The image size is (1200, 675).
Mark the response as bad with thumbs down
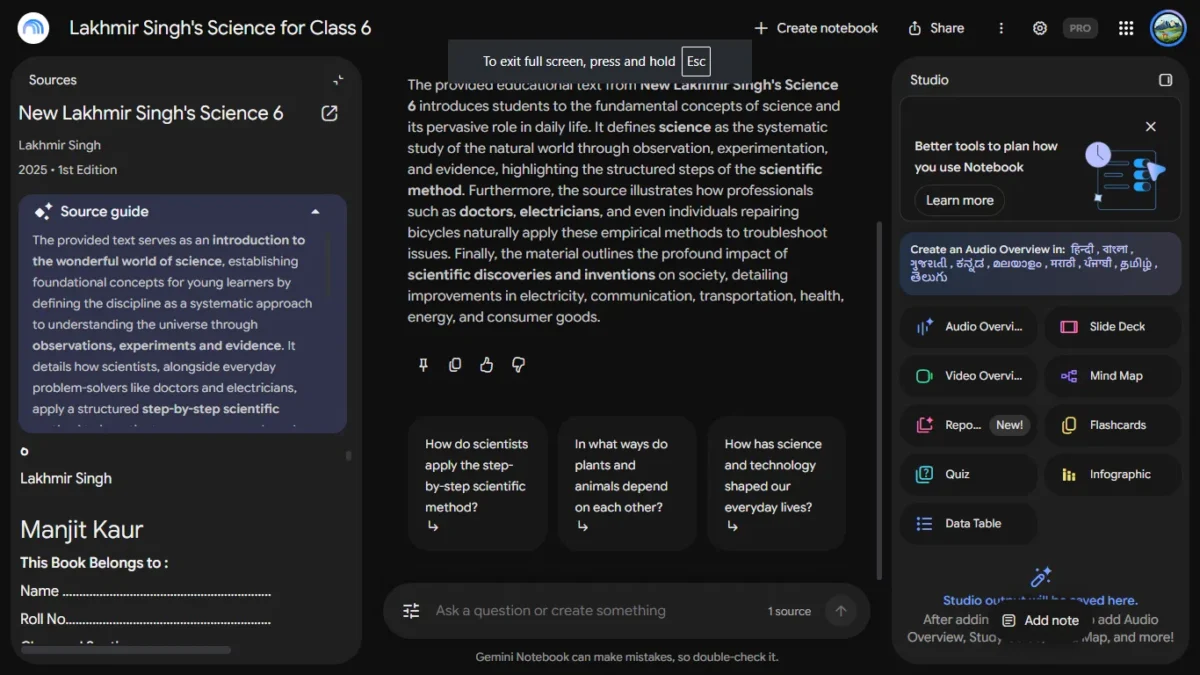[x=518, y=365]
